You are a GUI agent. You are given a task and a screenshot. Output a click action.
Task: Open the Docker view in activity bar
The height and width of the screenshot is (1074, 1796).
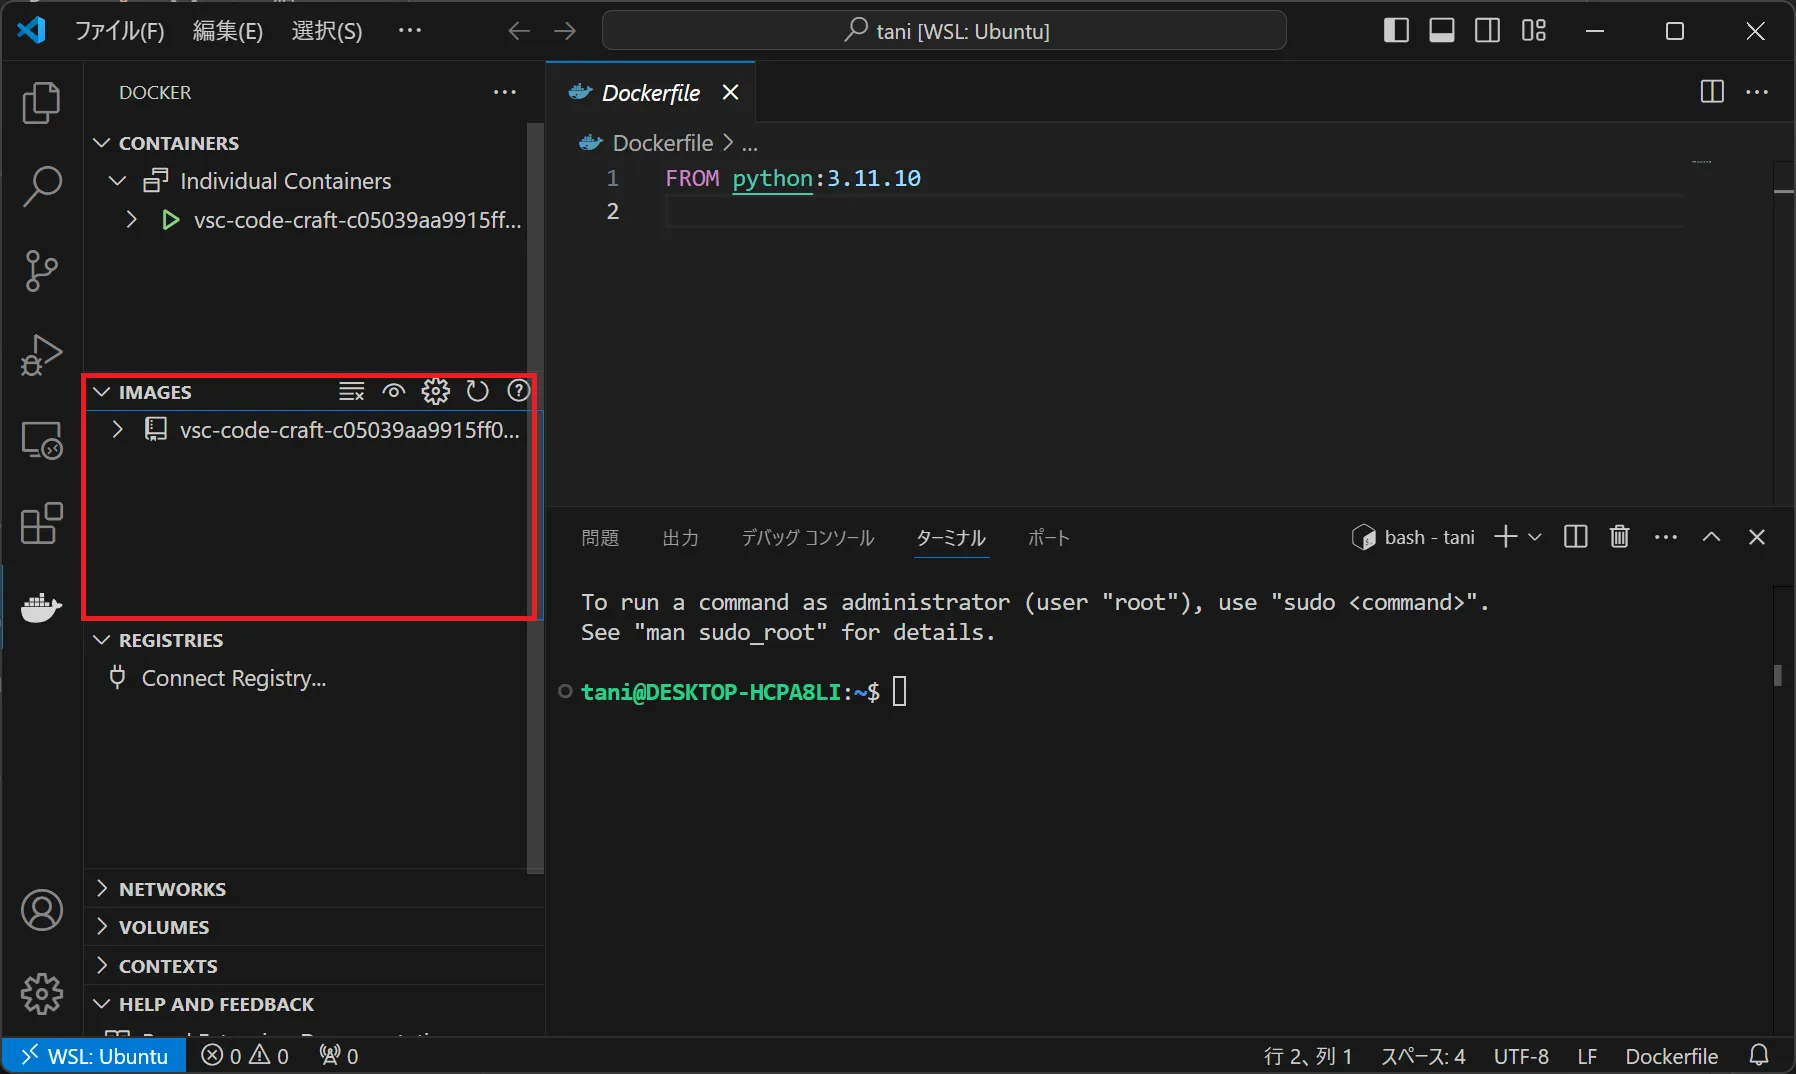click(x=41, y=606)
